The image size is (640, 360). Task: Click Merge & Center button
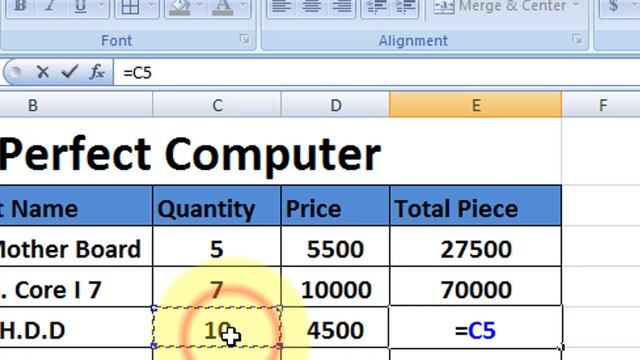pos(500,7)
